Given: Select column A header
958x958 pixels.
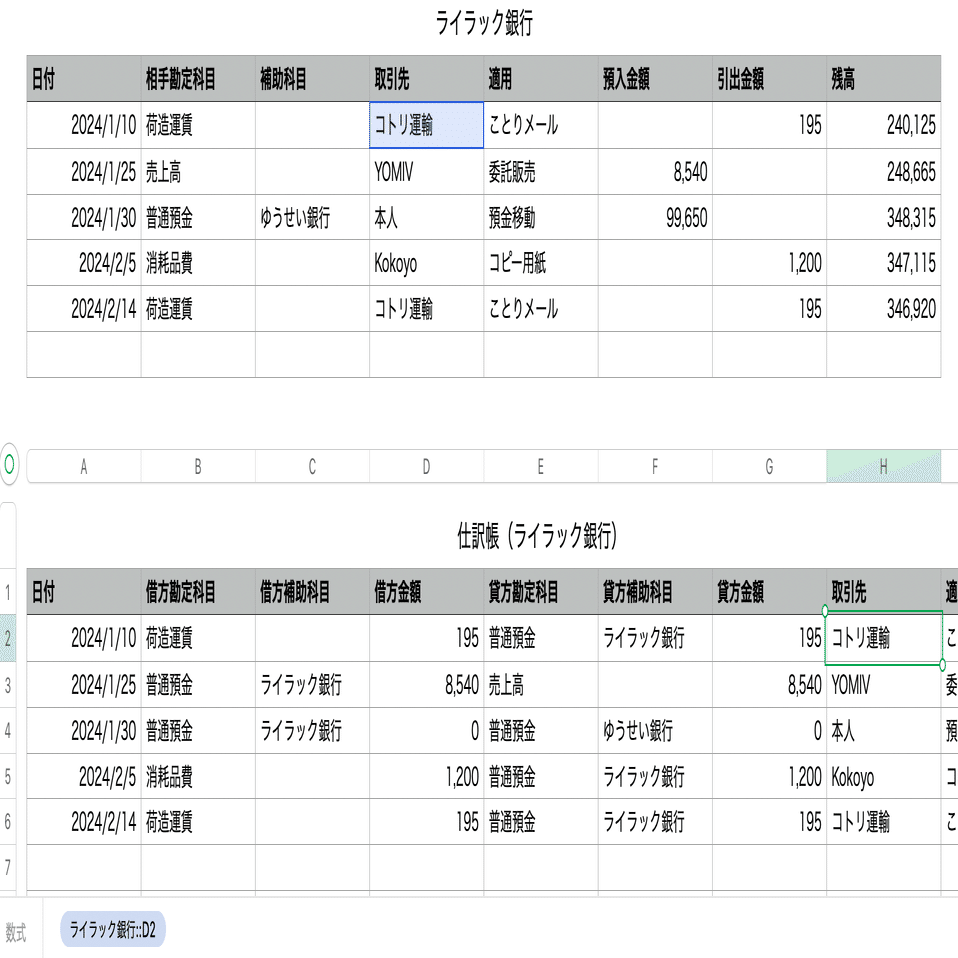Looking at the screenshot, I should point(84,466).
